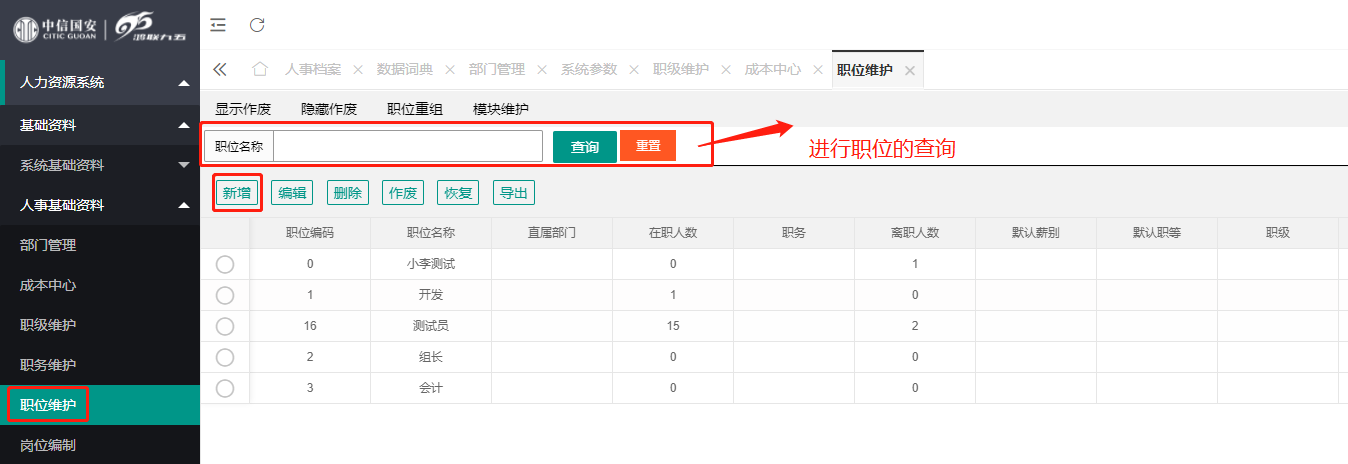
Task: Click the page refresh icon
Action: (257, 25)
